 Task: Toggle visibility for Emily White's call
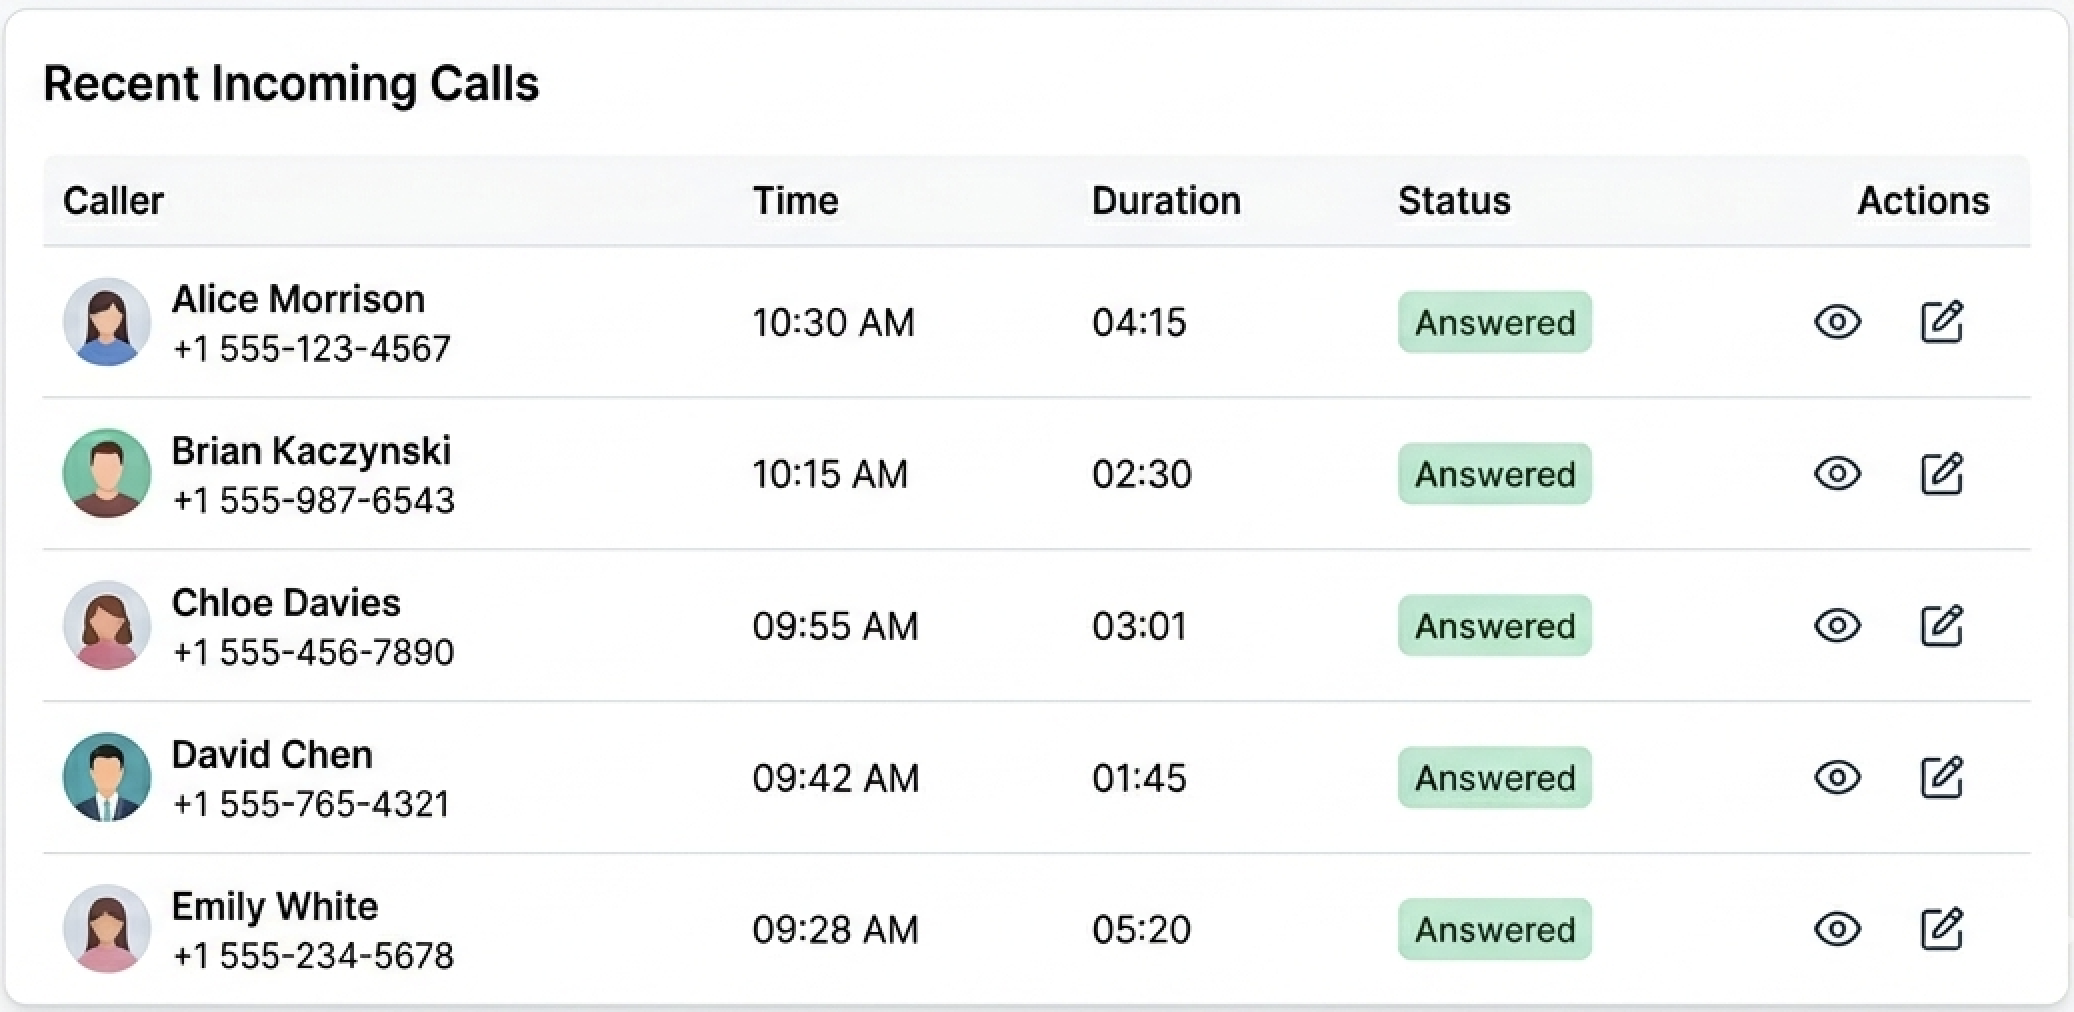pyautogui.click(x=1838, y=929)
